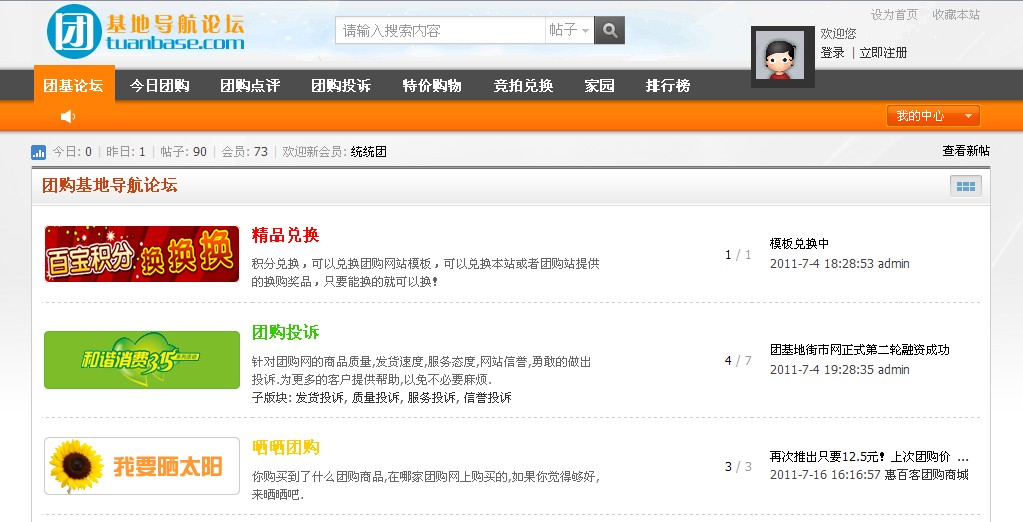Expand the 我的中心 dropdown menu
The image size is (1023, 522).
pyautogui.click(x=933, y=115)
